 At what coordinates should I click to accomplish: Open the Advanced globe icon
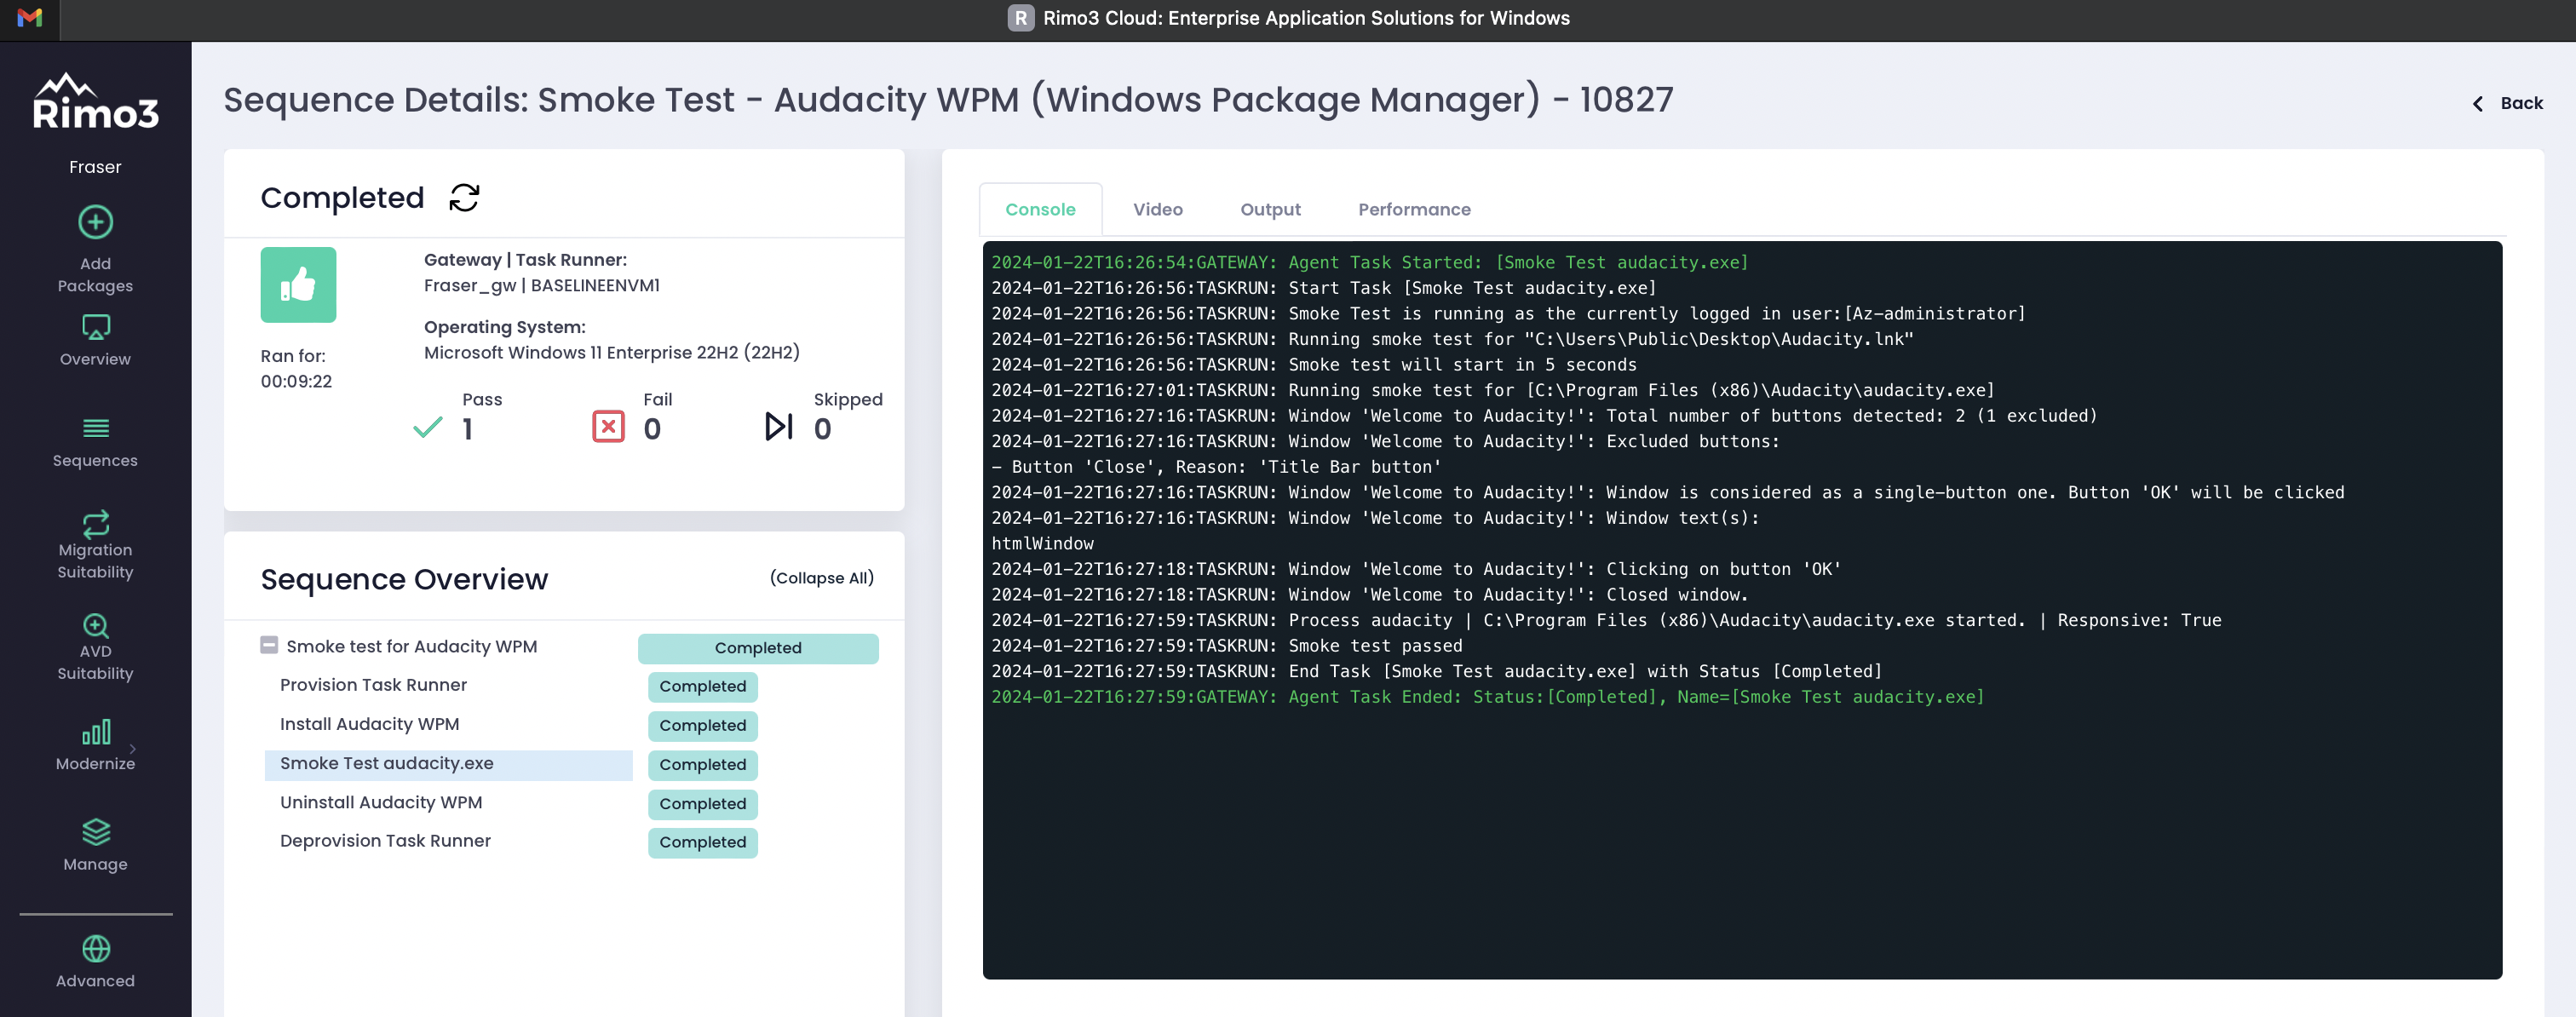coord(95,948)
